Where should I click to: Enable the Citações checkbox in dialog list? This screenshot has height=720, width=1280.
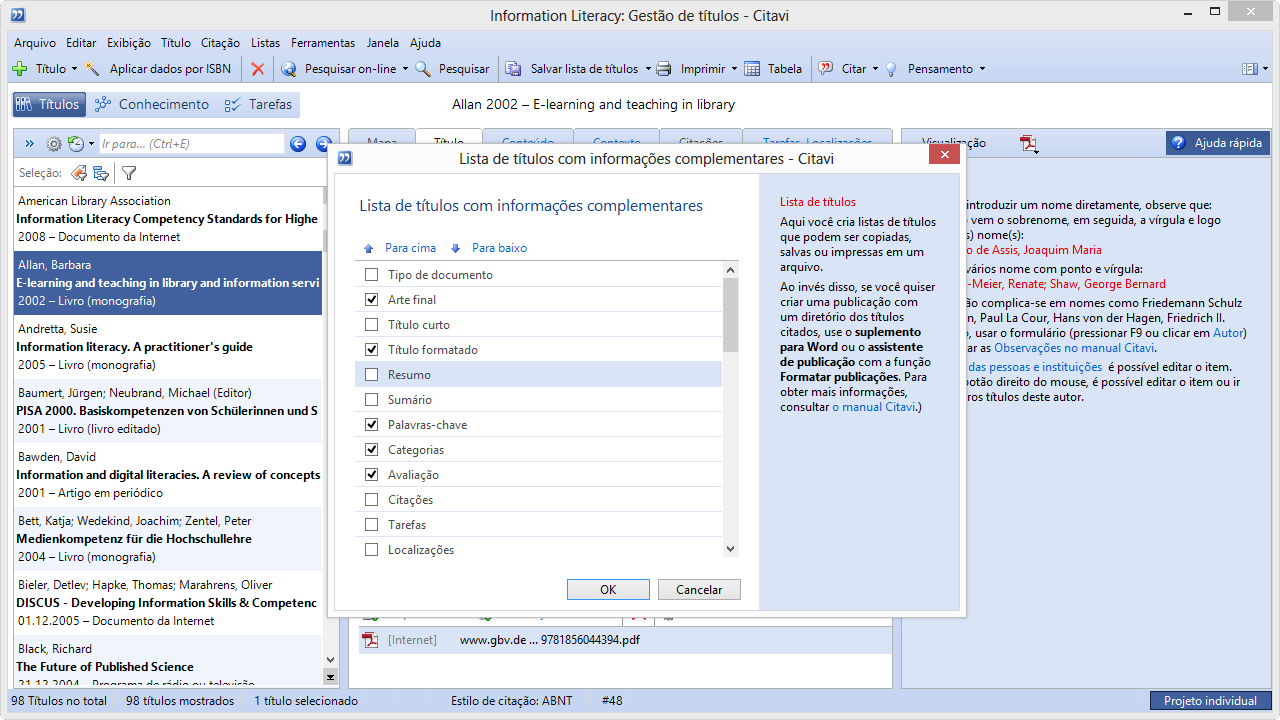(x=372, y=500)
